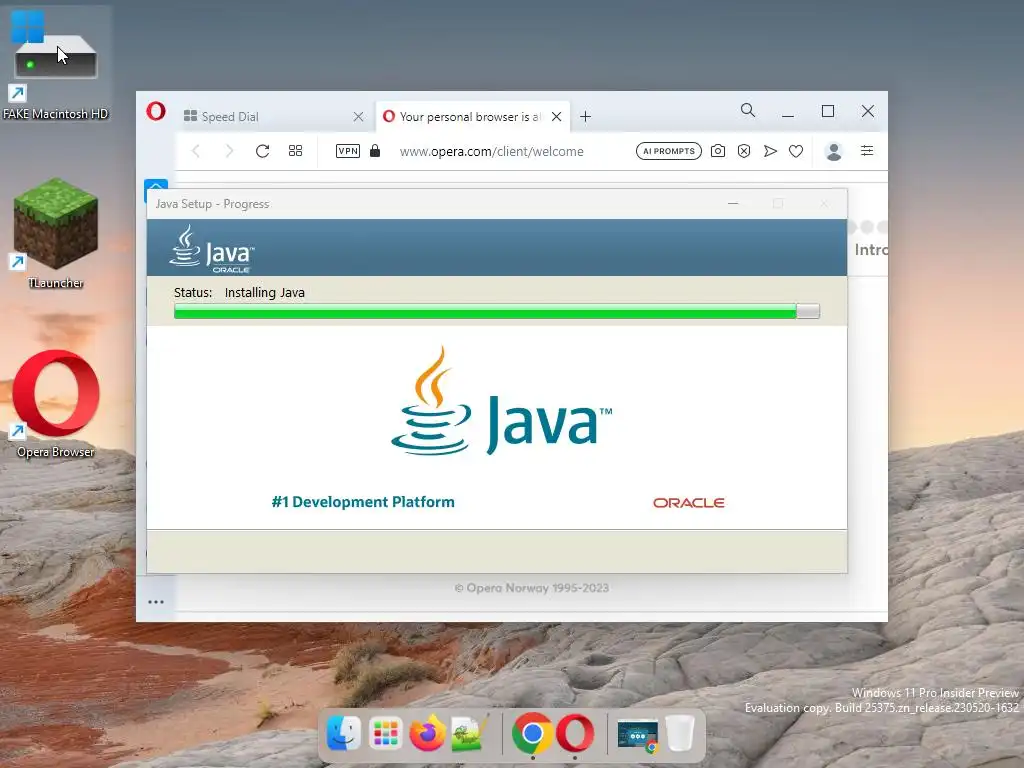Image resolution: width=1024 pixels, height=768 pixels.
Task: Launch Firefox from the dock
Action: (427, 733)
